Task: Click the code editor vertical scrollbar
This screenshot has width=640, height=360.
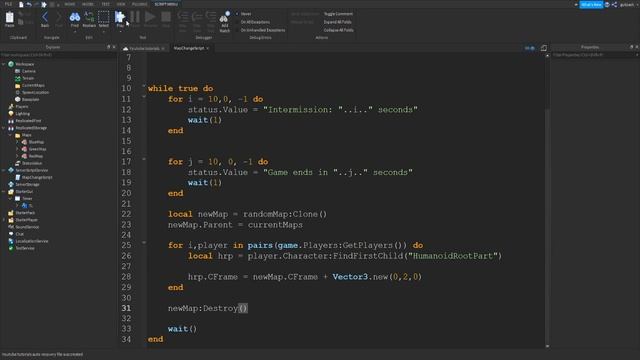Action: tap(547, 200)
